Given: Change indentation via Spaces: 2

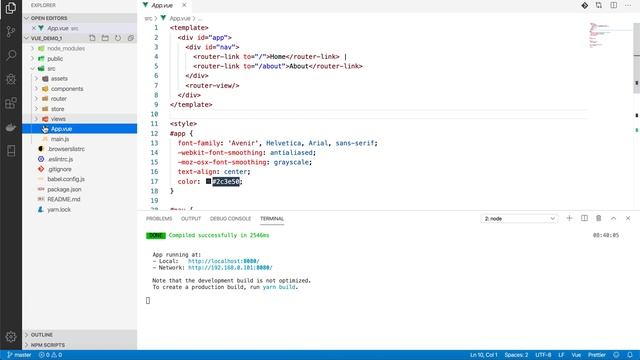Looking at the screenshot, I should pyautogui.click(x=516, y=355).
